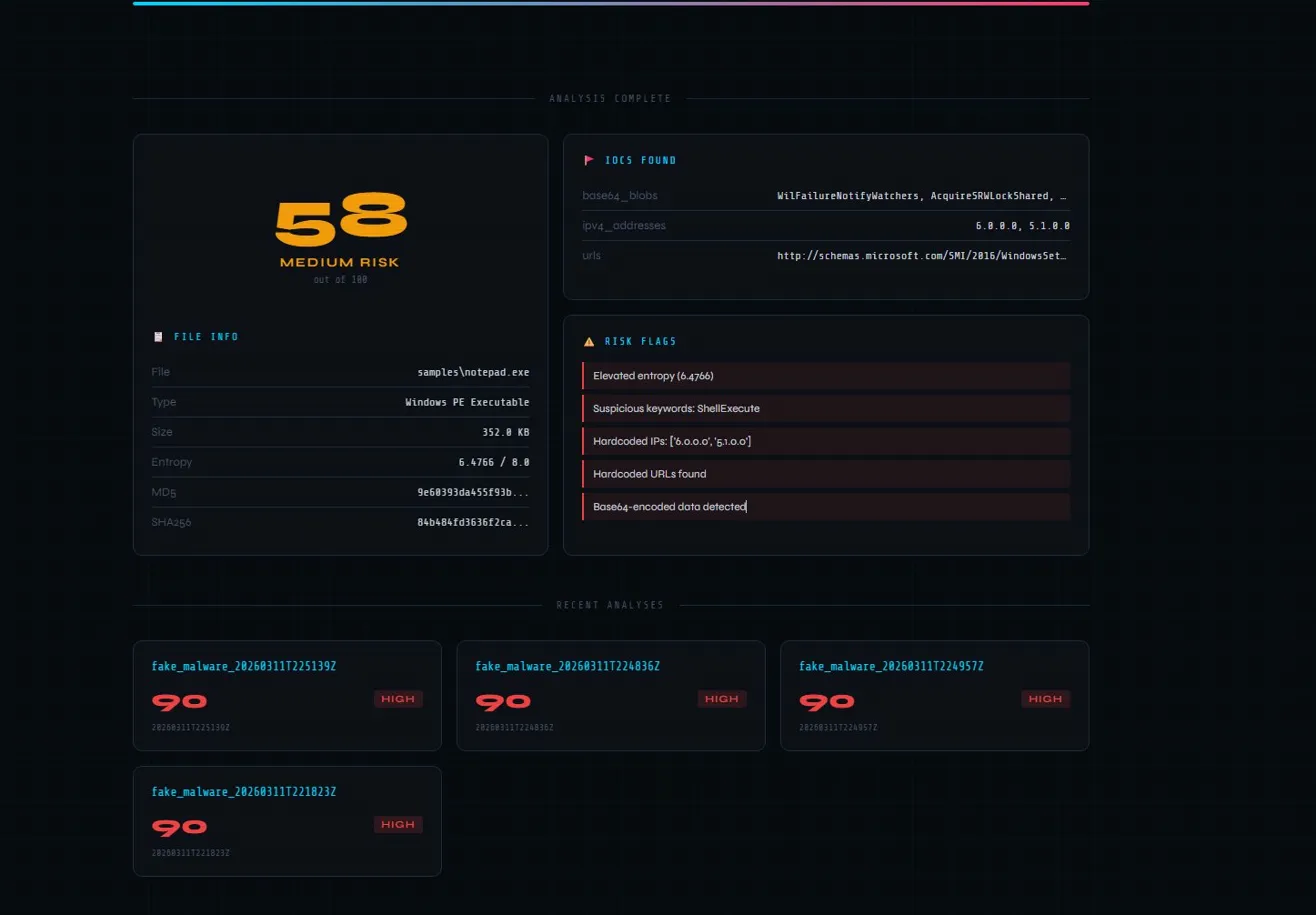The height and width of the screenshot is (915, 1316).
Task: Select score 90 on fake_malware_20260311T225139Z card
Action: tap(180, 702)
